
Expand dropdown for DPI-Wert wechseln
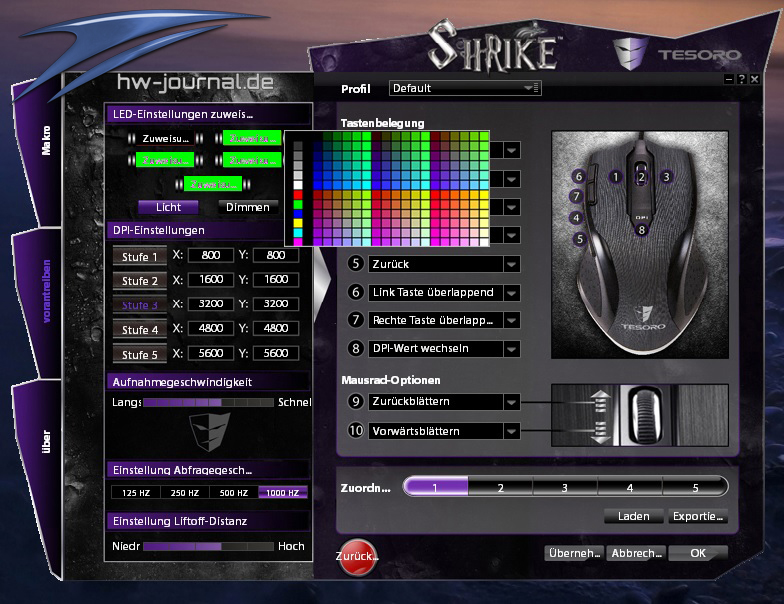512,348
